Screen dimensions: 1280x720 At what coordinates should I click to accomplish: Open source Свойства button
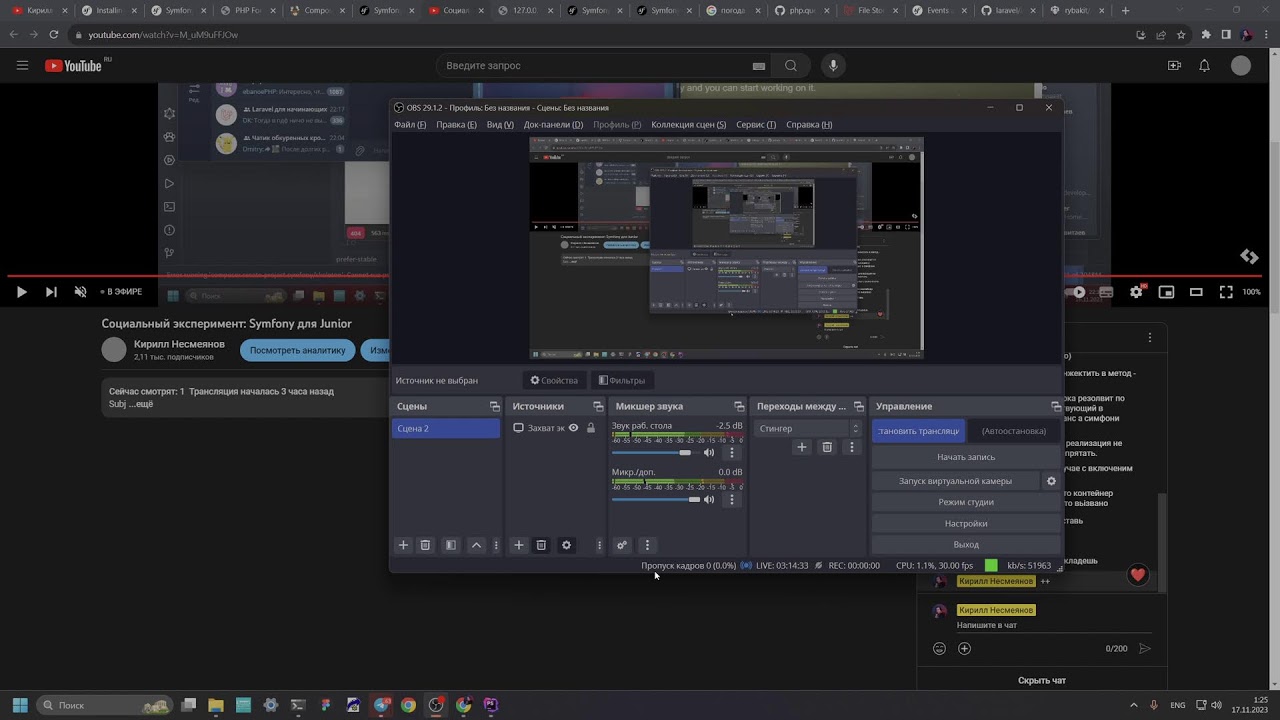[x=554, y=380]
